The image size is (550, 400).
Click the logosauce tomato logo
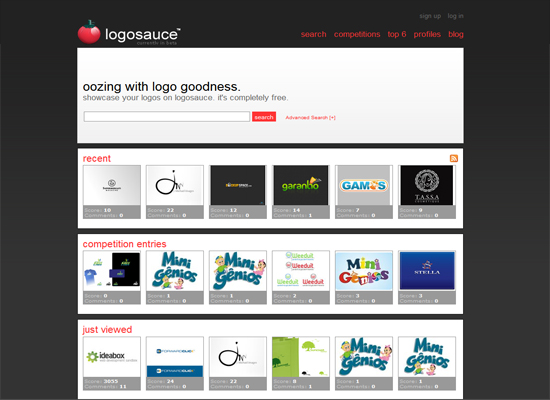coord(89,32)
